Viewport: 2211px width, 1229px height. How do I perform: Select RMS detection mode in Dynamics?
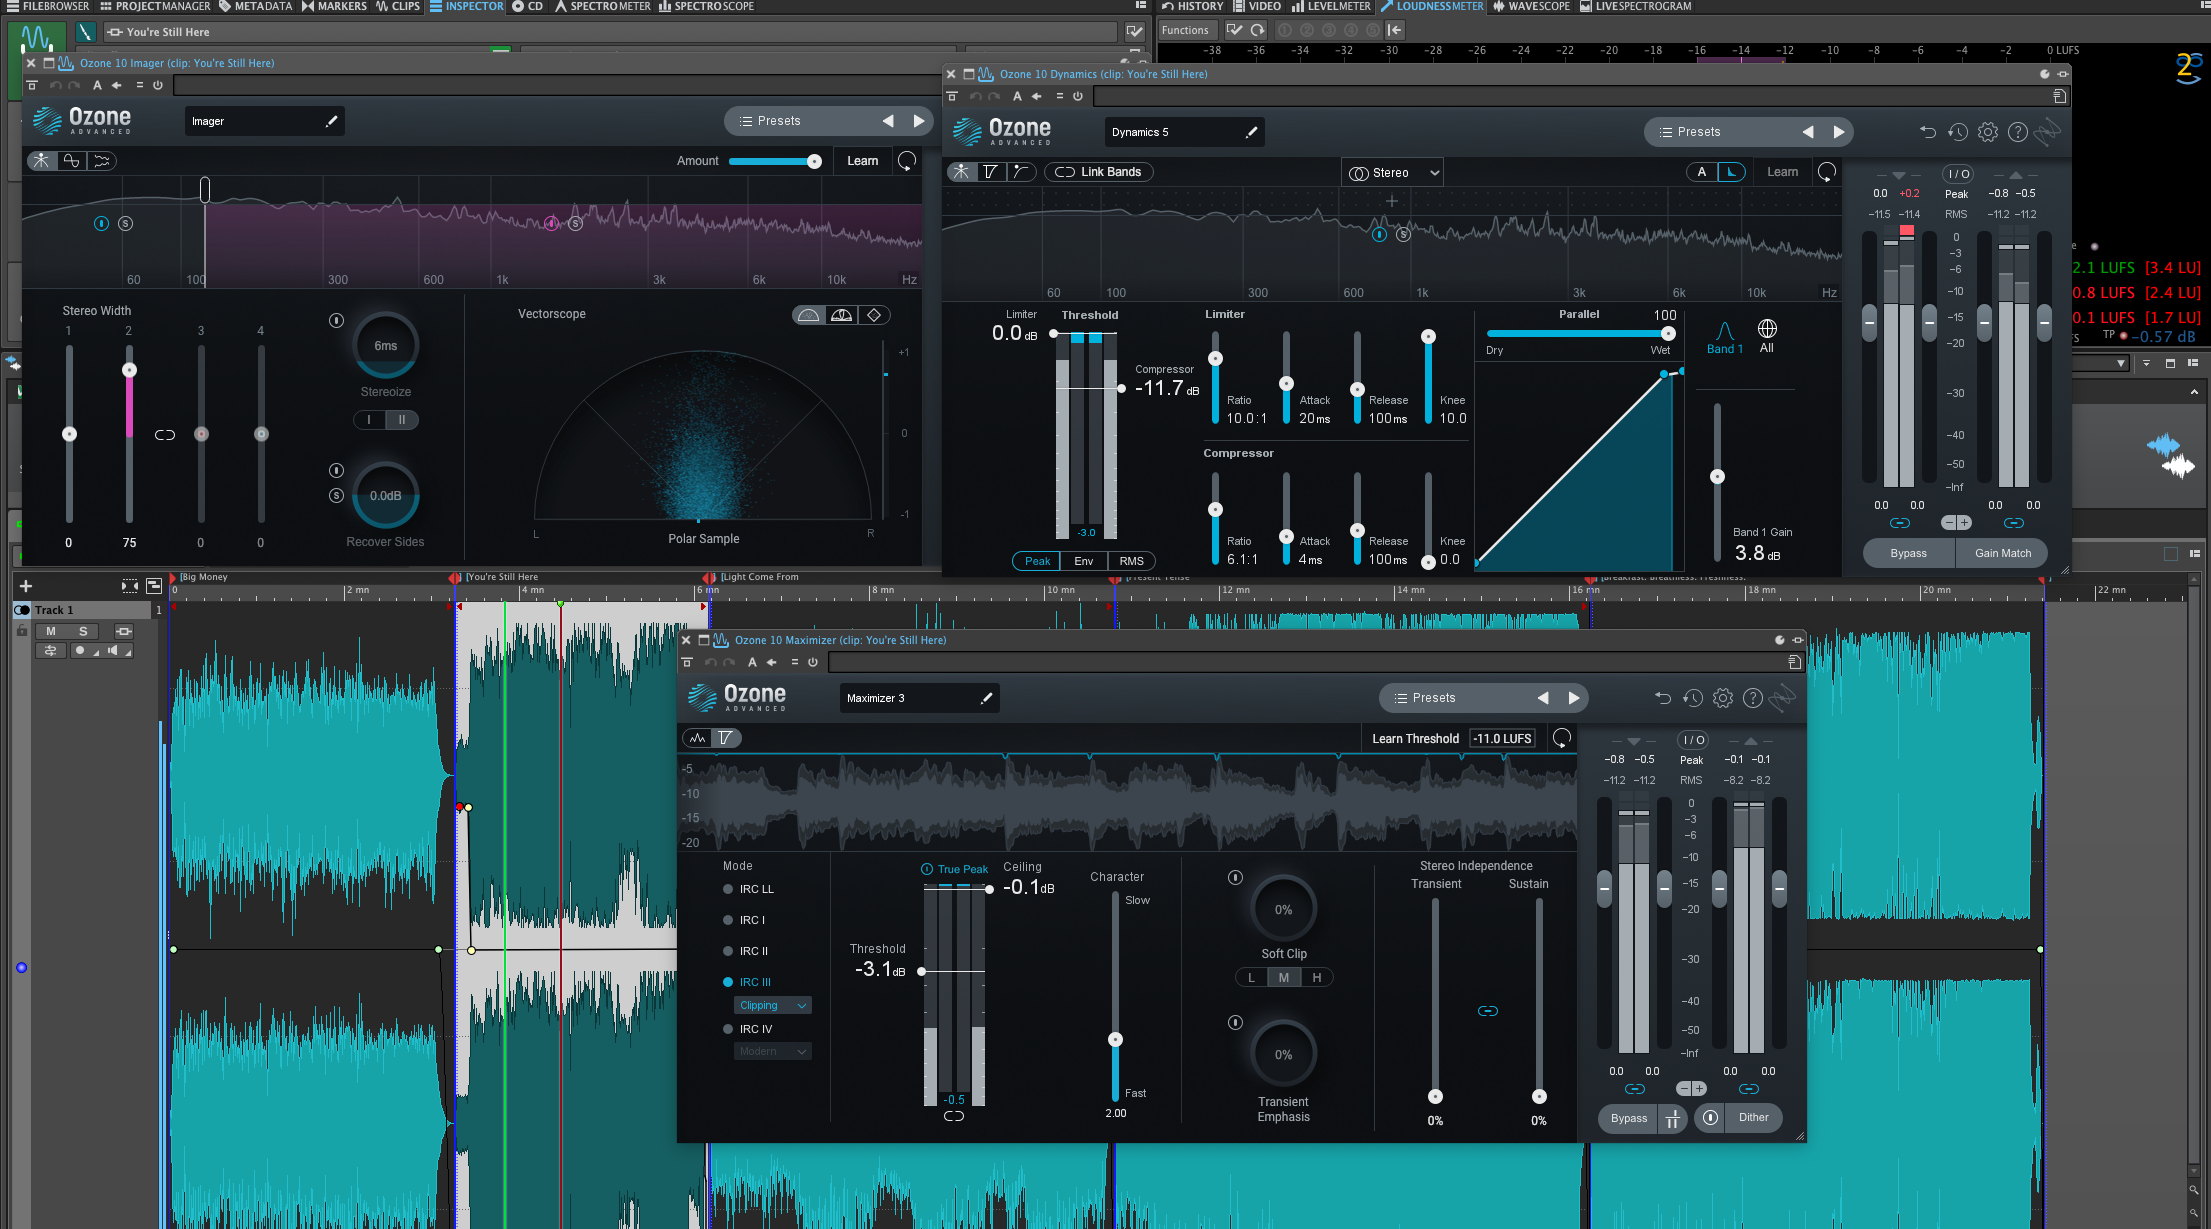pyautogui.click(x=1131, y=561)
